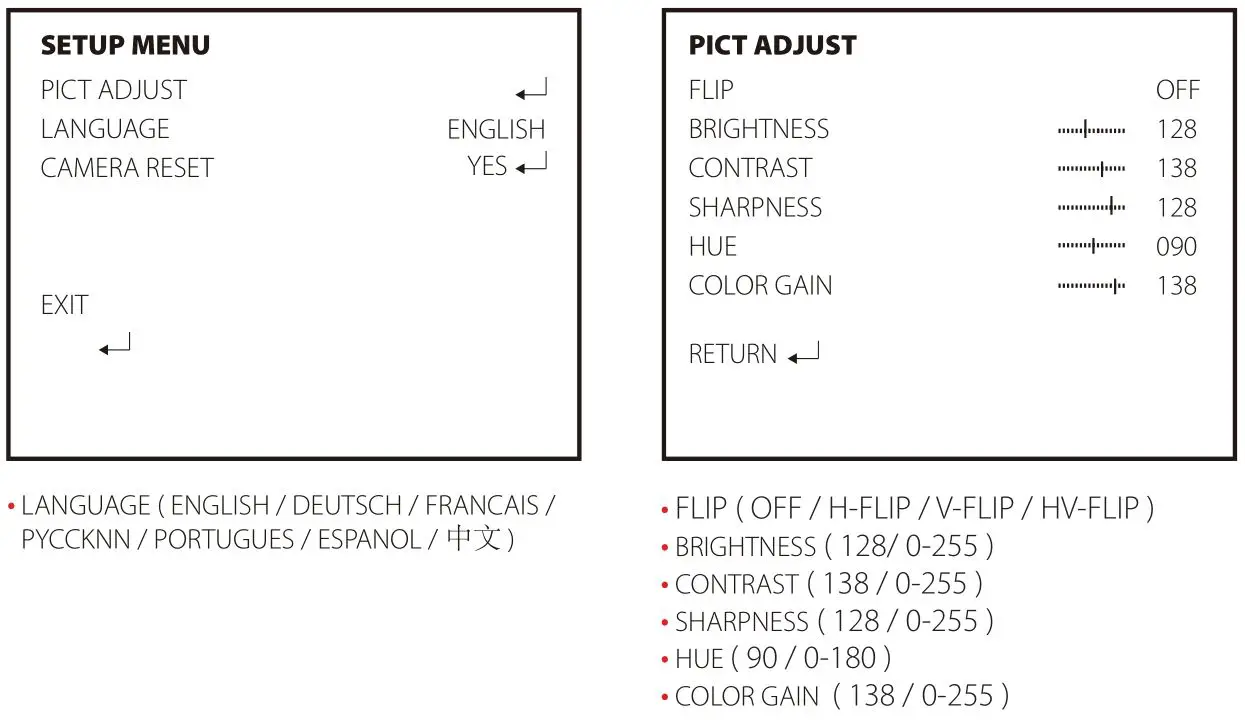
Task: Select the PICT ADJUST menu item
Action: coord(113,90)
